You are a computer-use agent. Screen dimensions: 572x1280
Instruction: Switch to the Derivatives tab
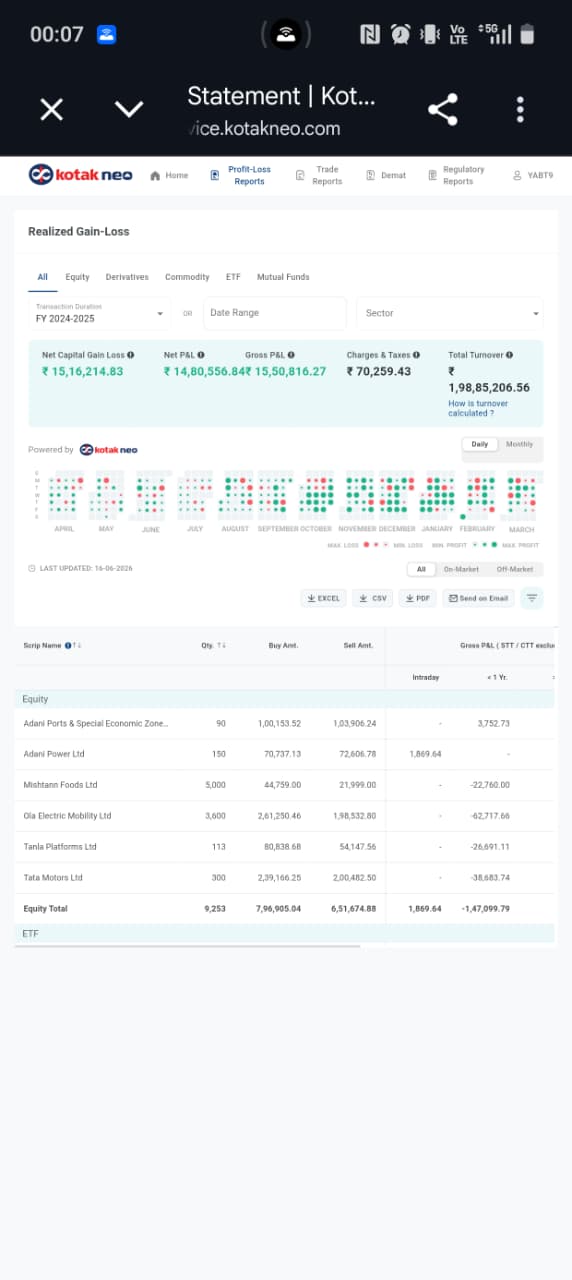point(127,277)
